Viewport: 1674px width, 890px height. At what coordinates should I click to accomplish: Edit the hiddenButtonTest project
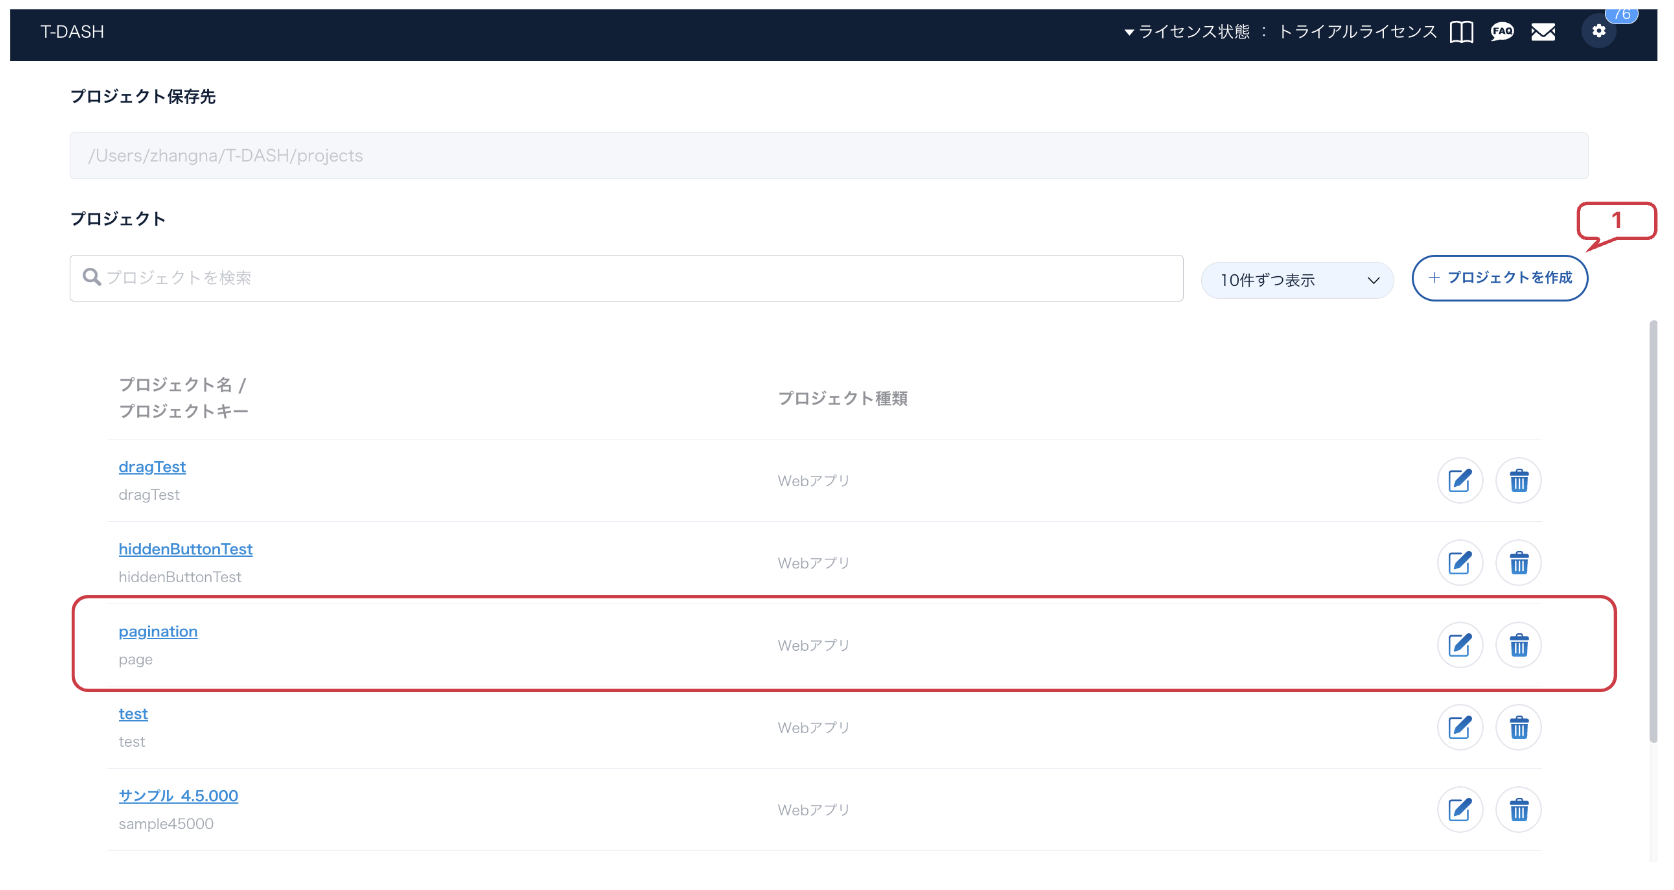(1460, 563)
